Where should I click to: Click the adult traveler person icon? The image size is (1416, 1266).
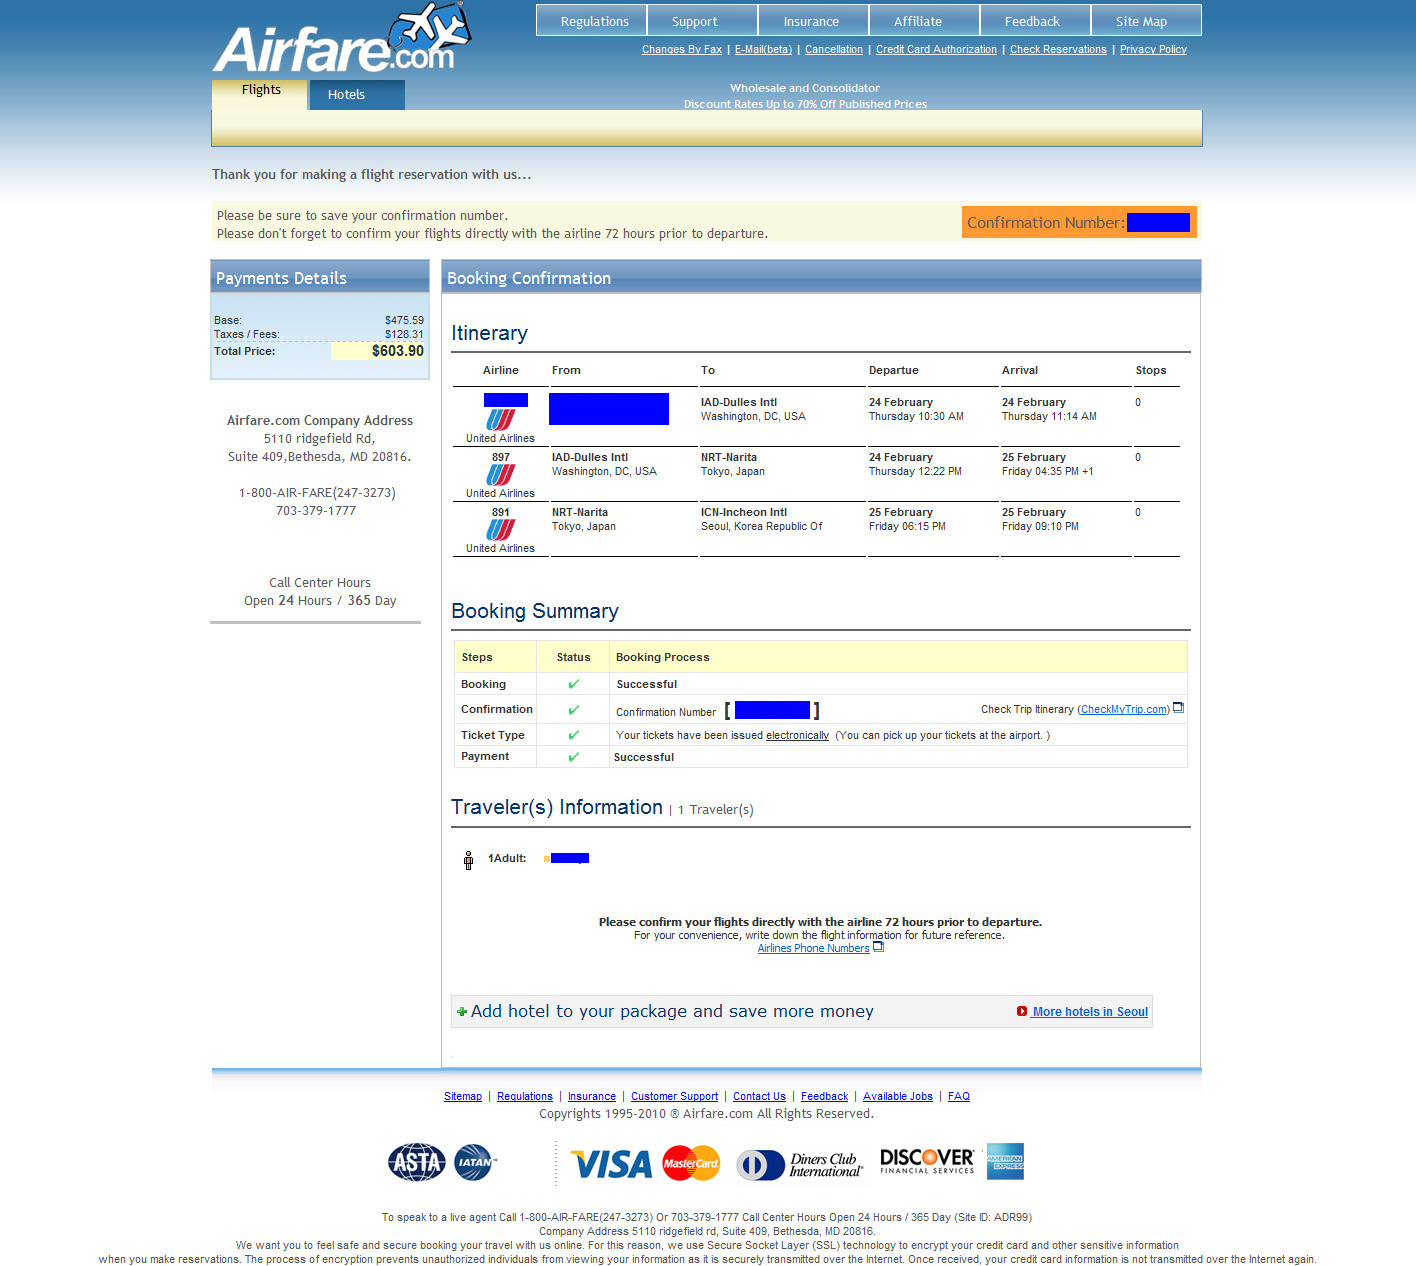tap(468, 860)
